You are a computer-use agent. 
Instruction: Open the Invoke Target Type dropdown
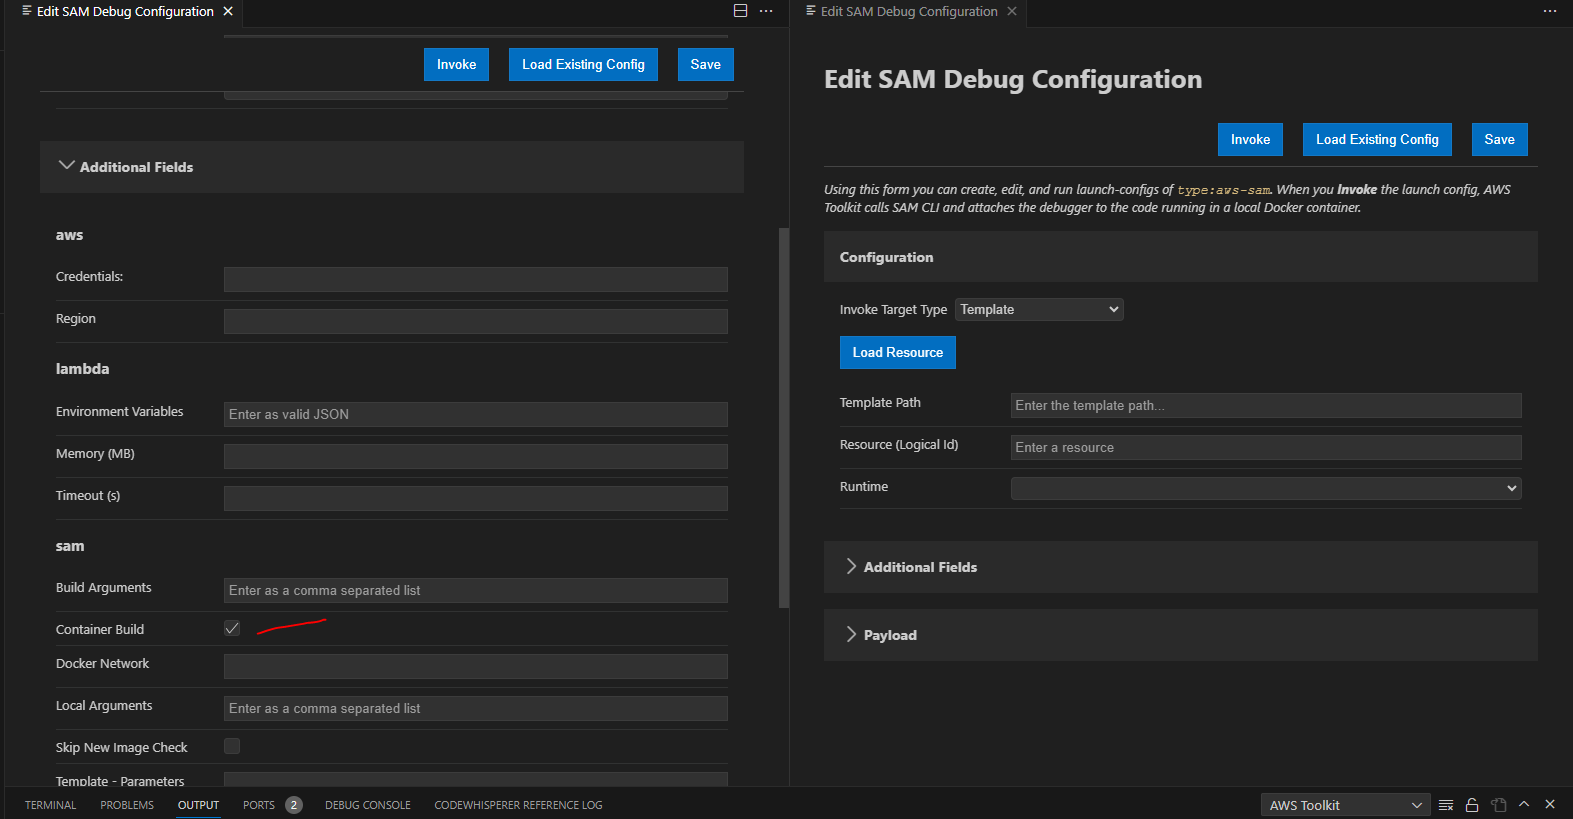coord(1039,310)
